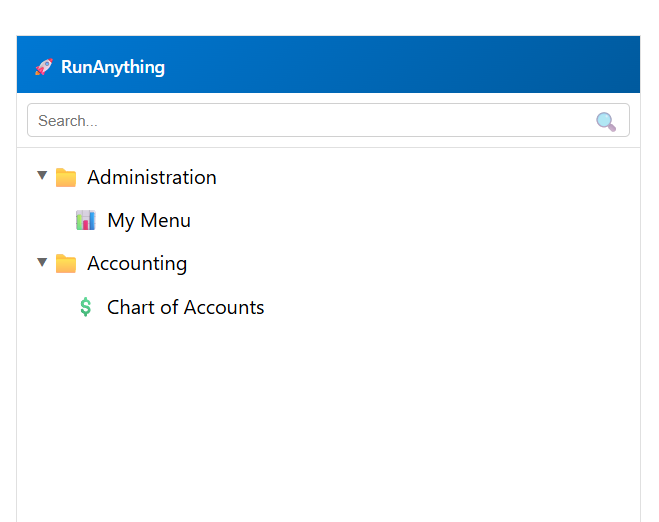The height and width of the screenshot is (522, 659).
Task: Select the Administration folder label
Action: click(151, 178)
